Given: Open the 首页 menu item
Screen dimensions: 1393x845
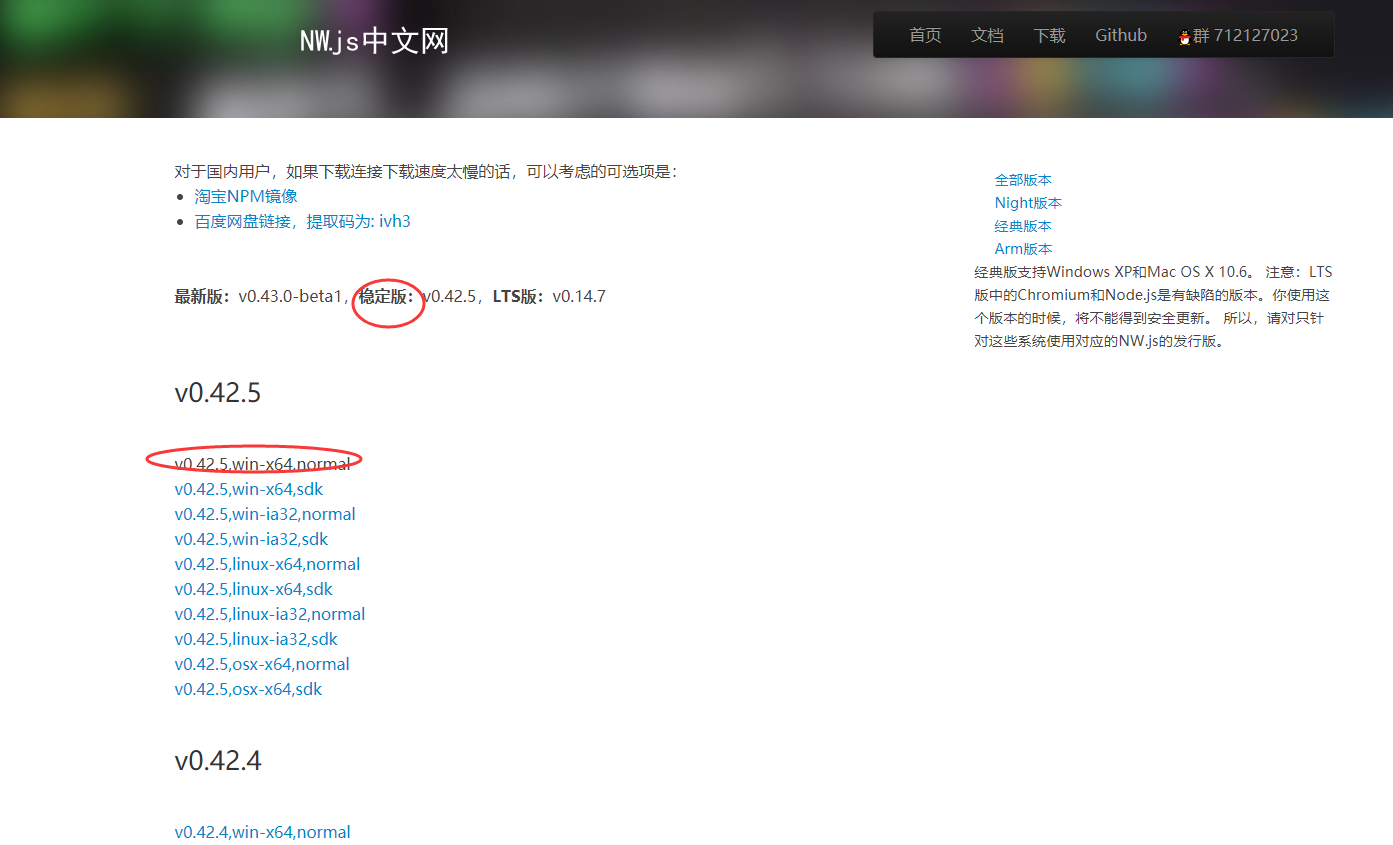Looking at the screenshot, I should [x=924, y=35].
